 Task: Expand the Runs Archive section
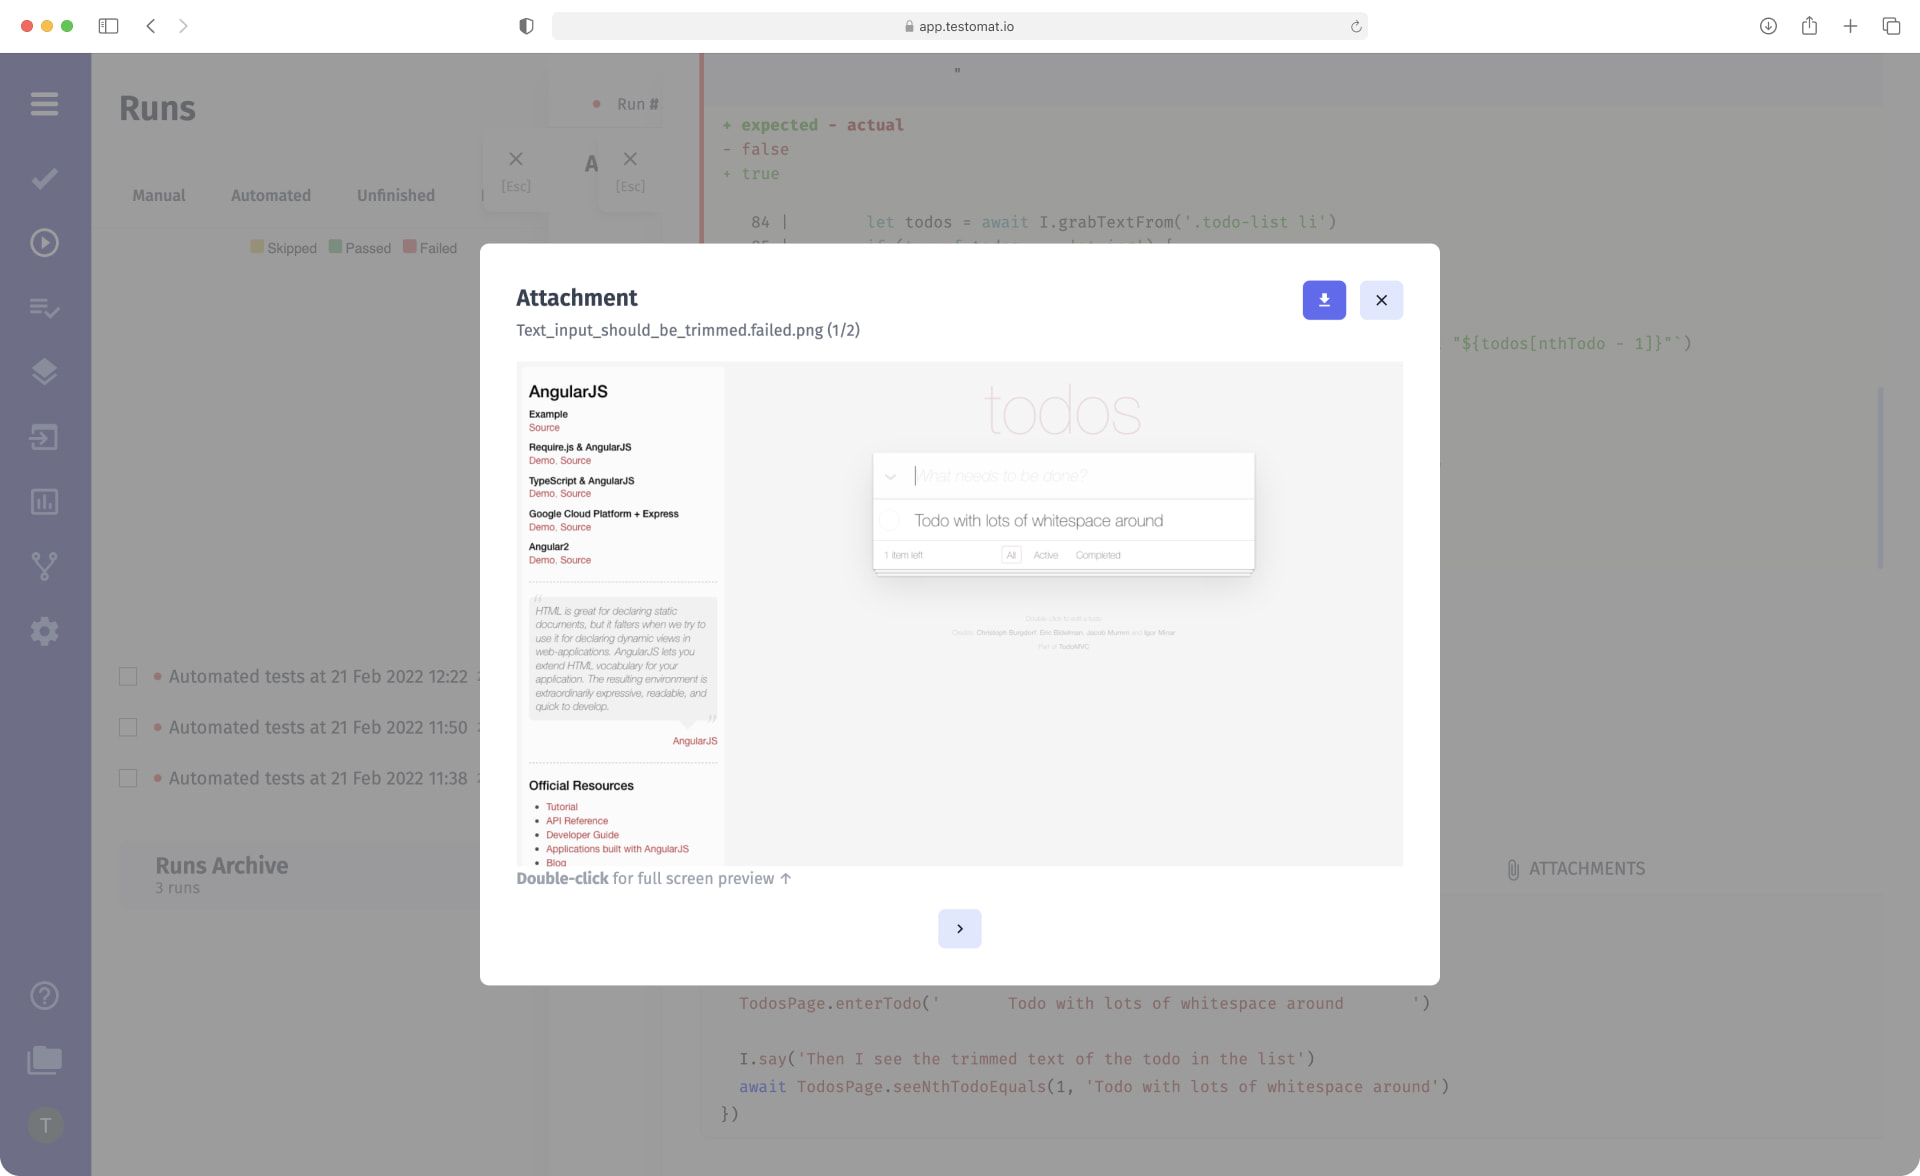[x=222, y=866]
